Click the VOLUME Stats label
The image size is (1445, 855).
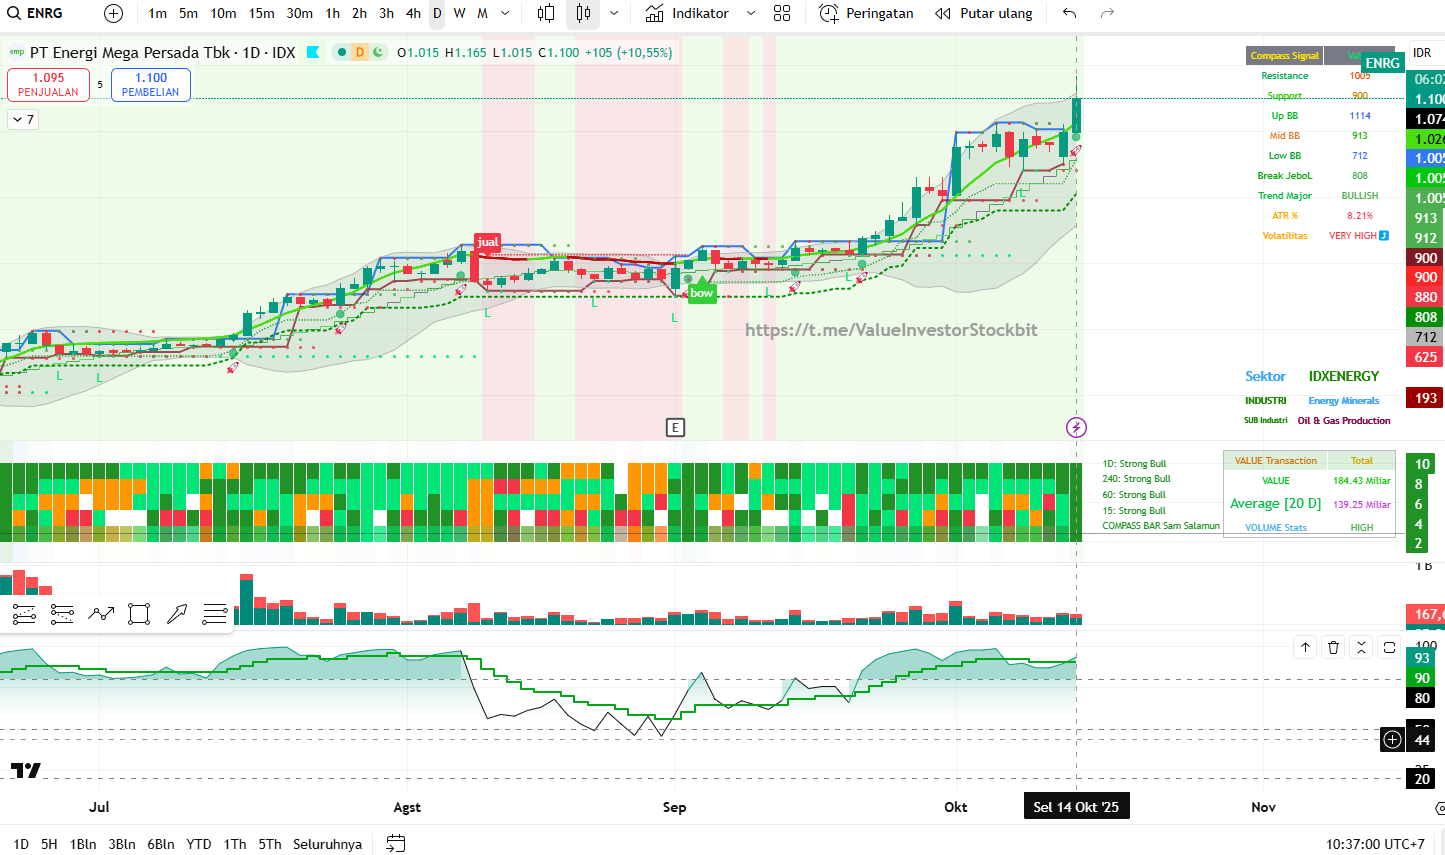coord(1276,527)
